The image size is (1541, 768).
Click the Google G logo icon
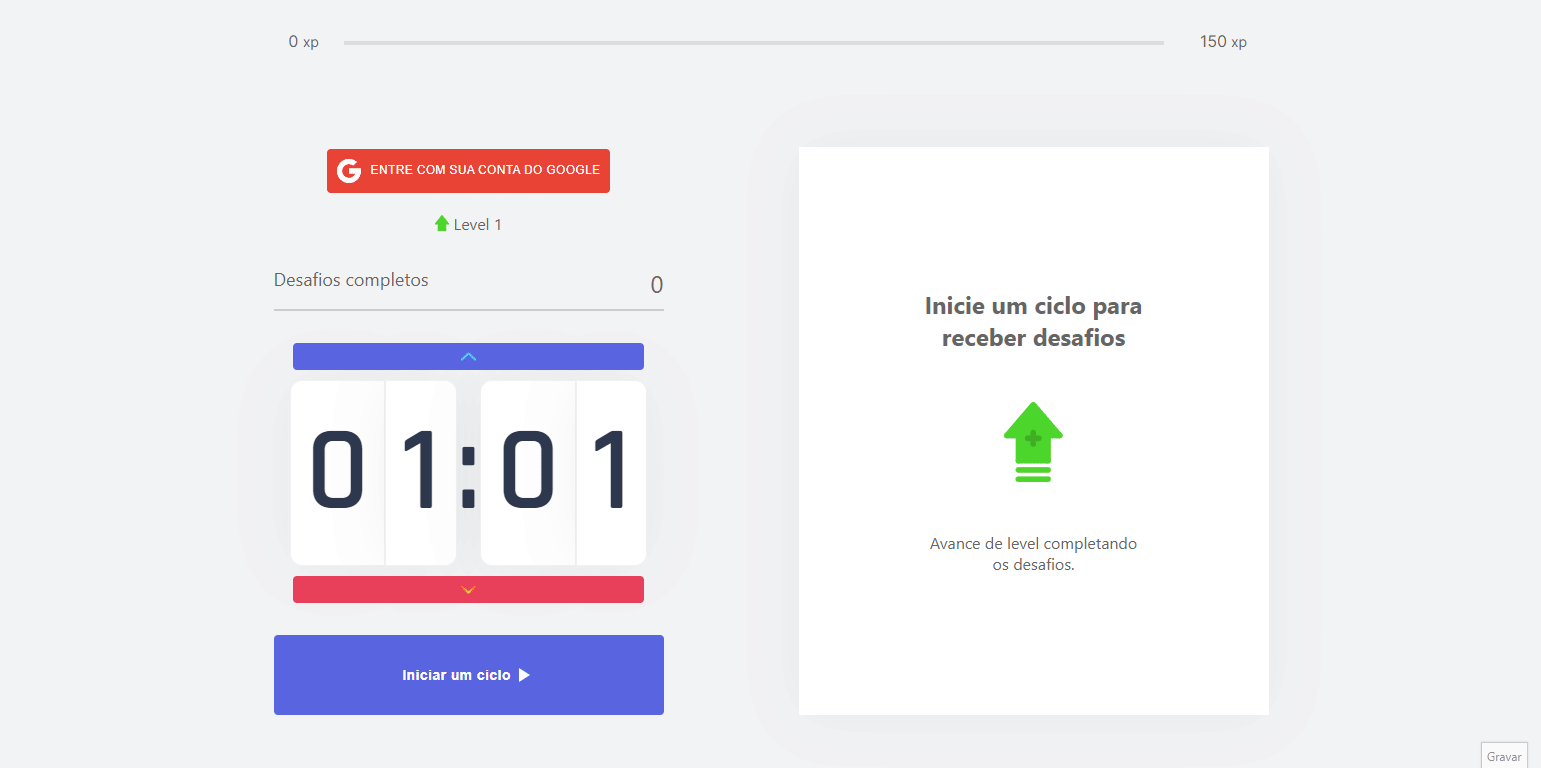tap(348, 171)
